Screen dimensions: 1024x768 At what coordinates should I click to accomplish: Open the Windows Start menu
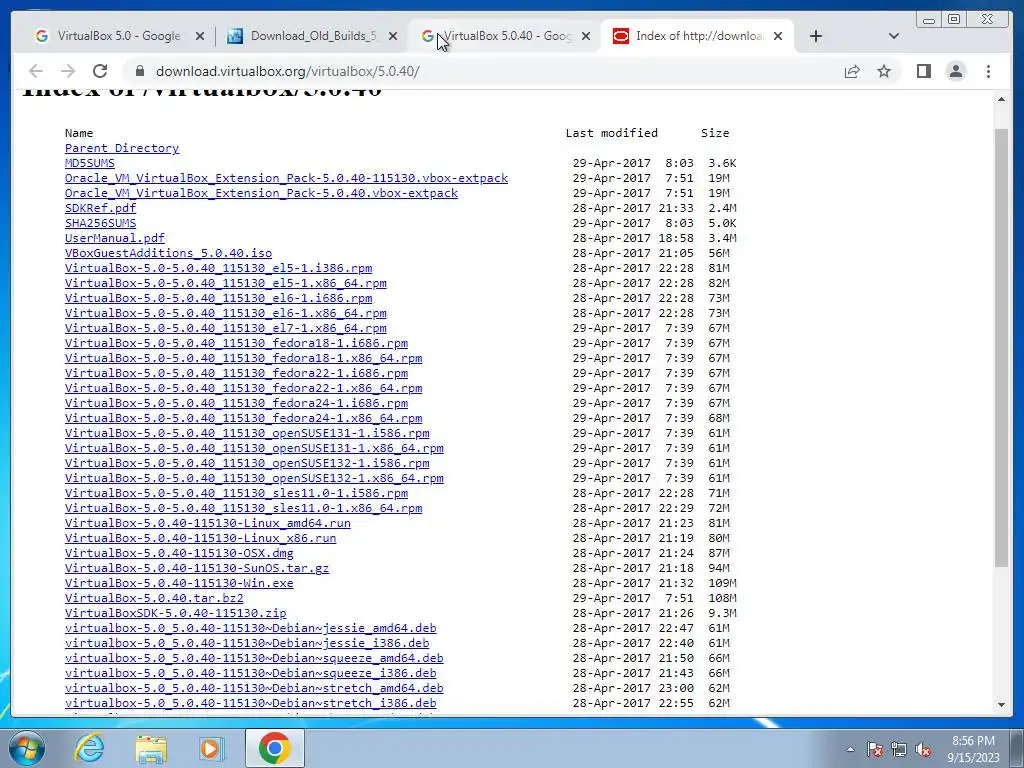click(26, 748)
